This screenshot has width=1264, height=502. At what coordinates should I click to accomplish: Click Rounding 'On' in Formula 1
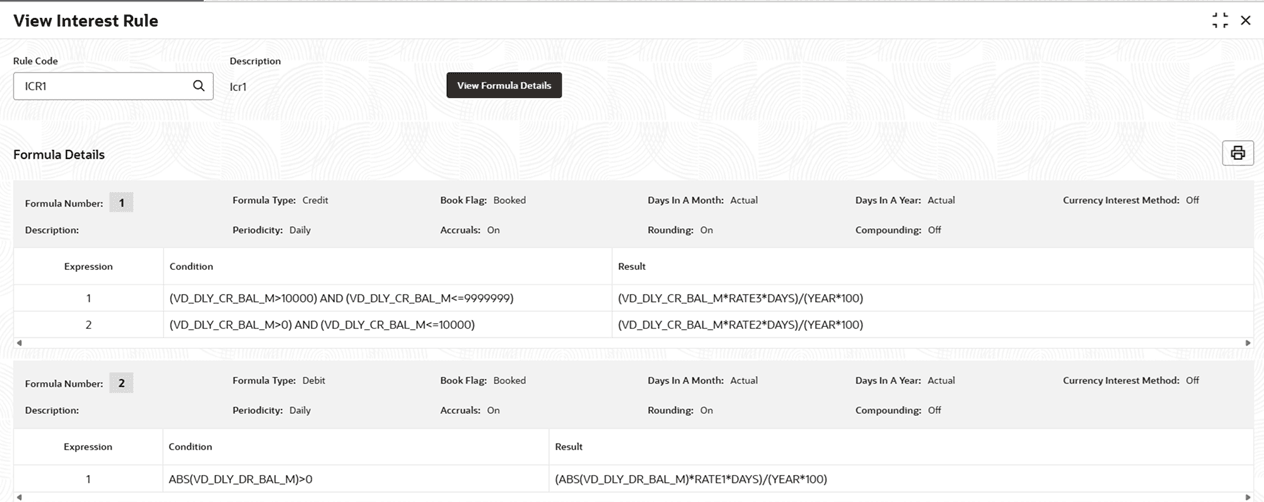706,230
